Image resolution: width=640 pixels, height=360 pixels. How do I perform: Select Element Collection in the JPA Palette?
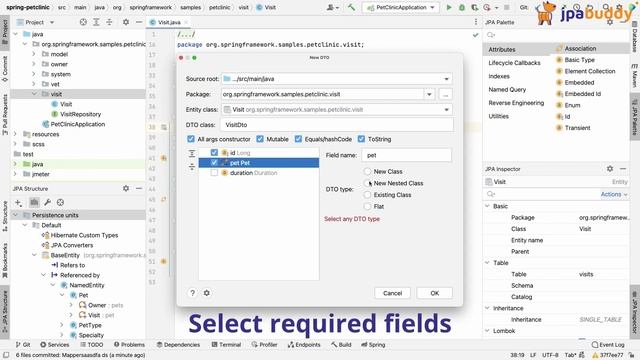pos(590,71)
